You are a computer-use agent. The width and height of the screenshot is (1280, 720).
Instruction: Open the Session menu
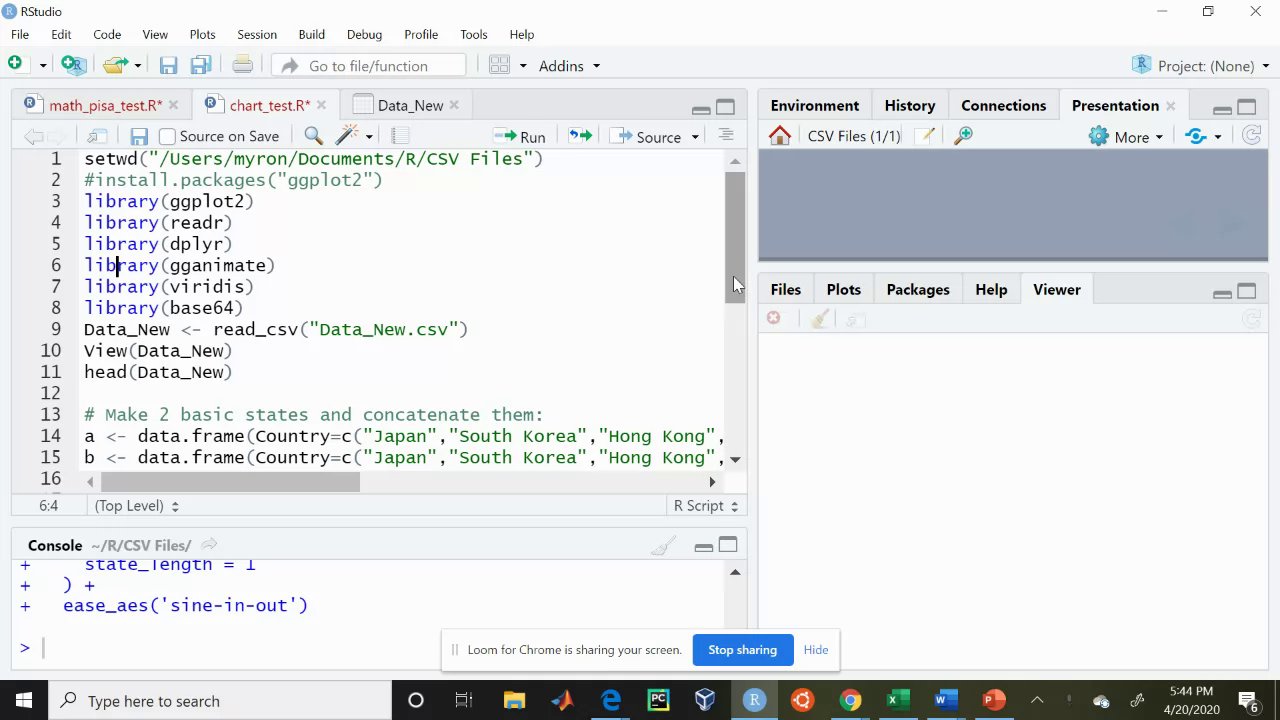click(x=257, y=34)
